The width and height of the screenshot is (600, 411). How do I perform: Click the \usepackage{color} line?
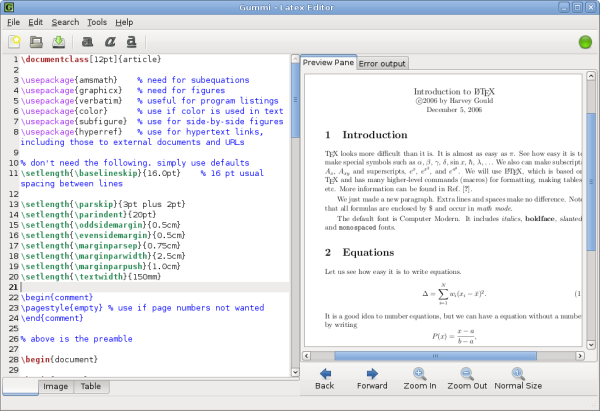tap(152, 111)
